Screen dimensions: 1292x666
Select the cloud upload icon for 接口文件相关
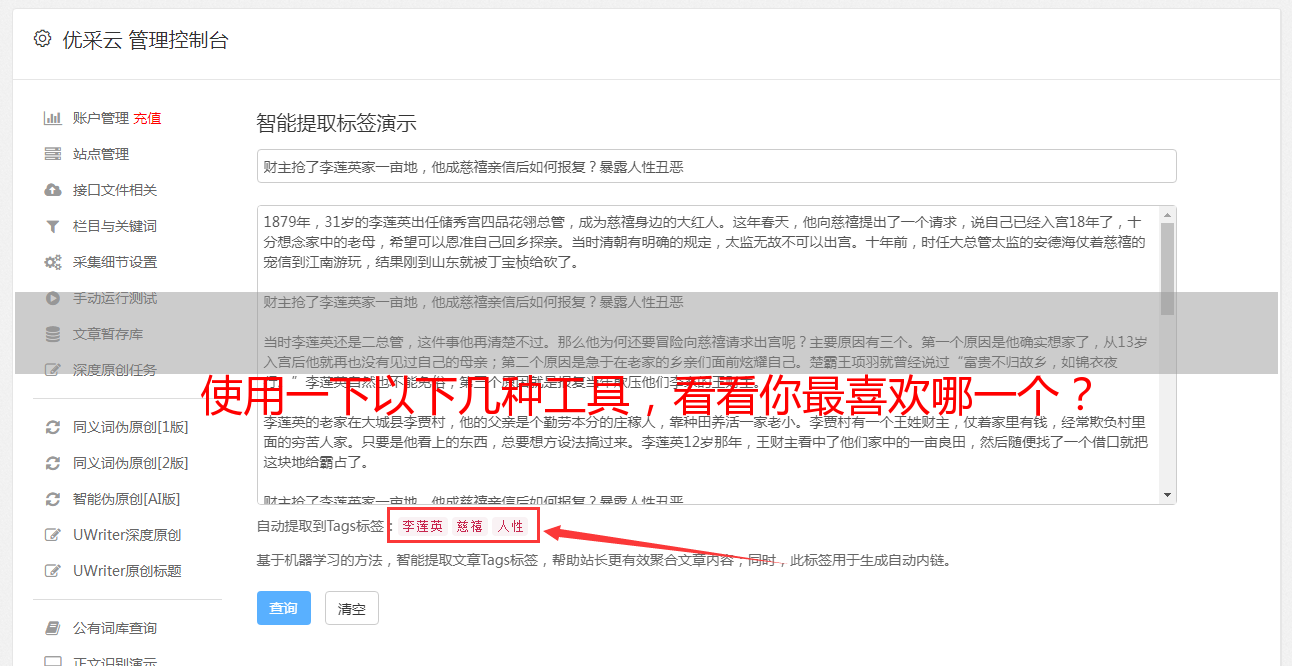[53, 190]
